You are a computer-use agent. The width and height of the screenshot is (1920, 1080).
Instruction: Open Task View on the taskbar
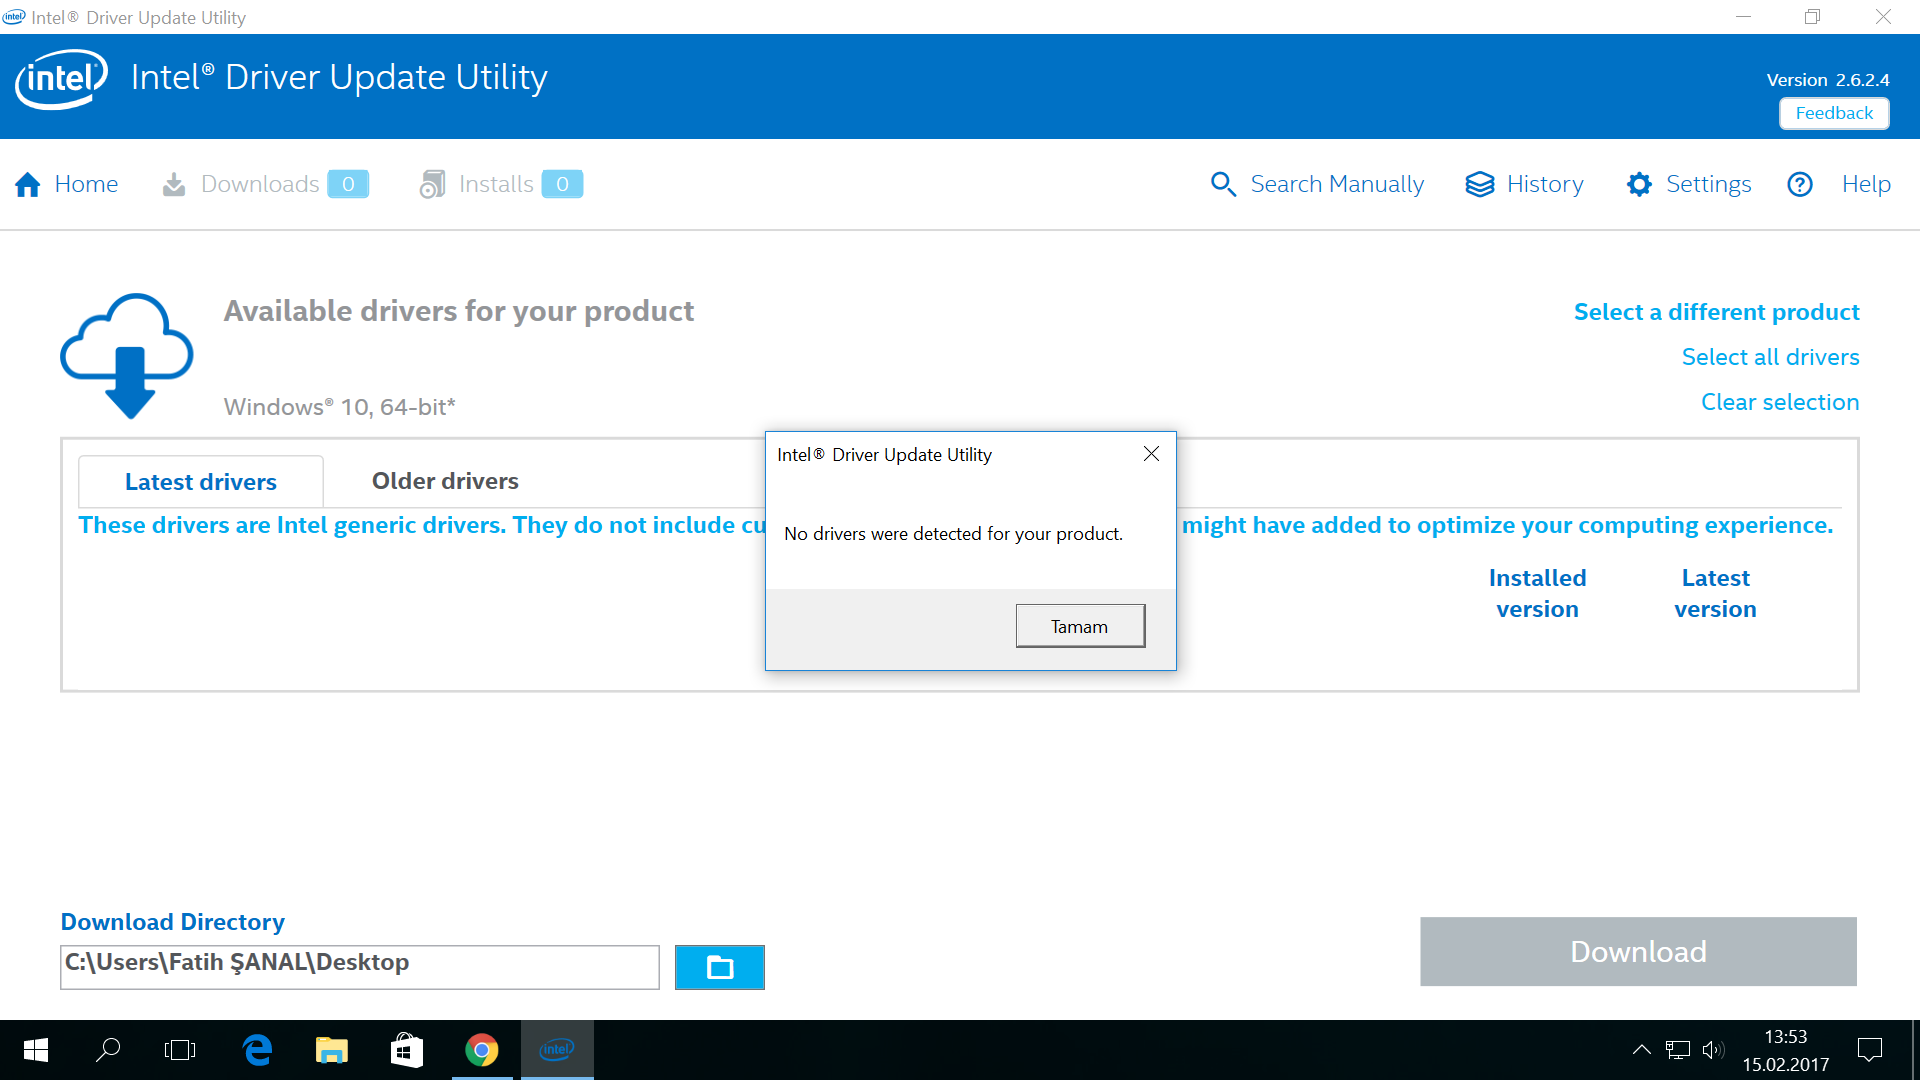180,1050
